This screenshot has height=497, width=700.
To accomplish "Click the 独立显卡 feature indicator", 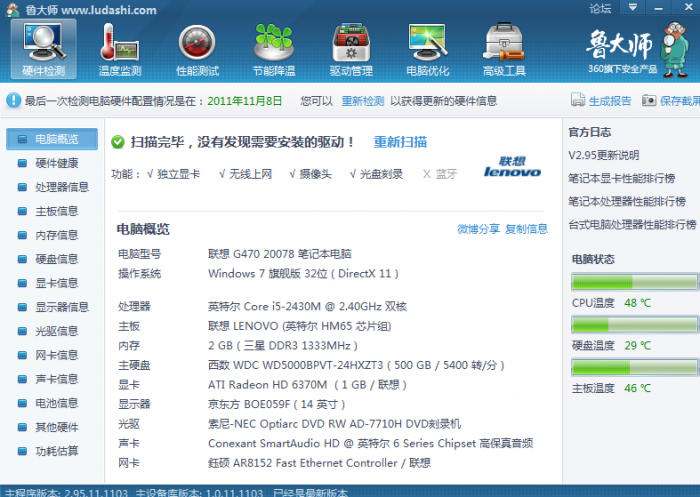I will 173,174.
